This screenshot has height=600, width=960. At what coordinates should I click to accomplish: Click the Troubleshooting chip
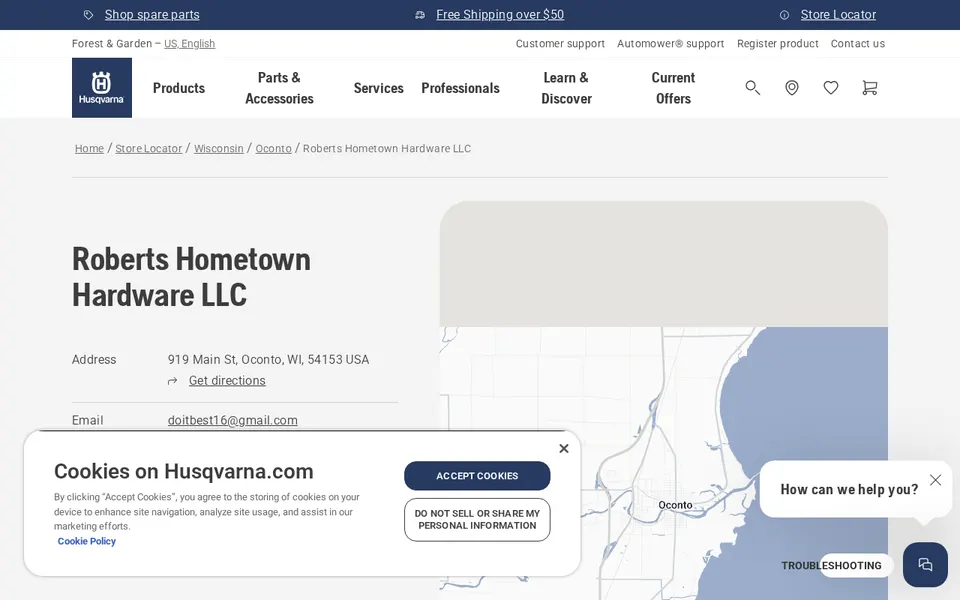point(831,566)
